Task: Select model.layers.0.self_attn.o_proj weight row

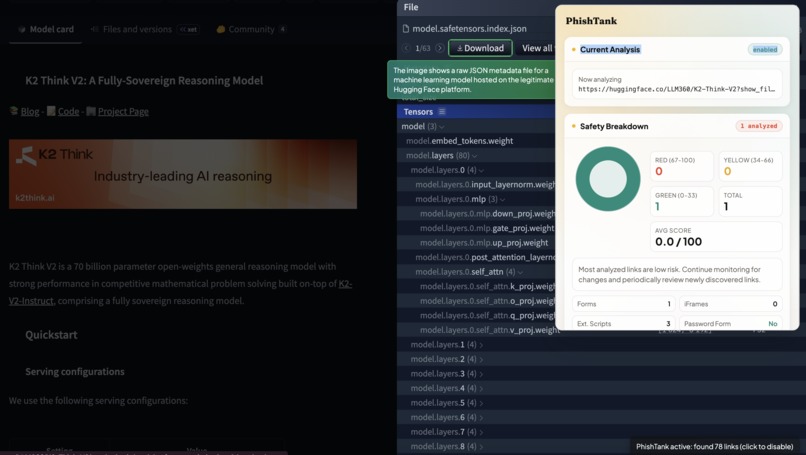Action: tap(476, 301)
